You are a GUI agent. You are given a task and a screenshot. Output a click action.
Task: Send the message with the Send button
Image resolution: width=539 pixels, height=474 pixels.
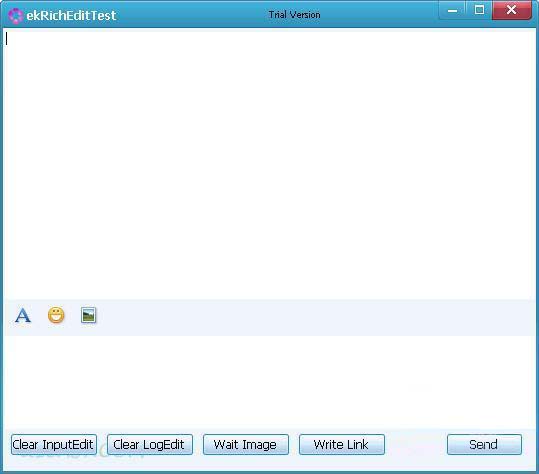pyautogui.click(x=484, y=444)
